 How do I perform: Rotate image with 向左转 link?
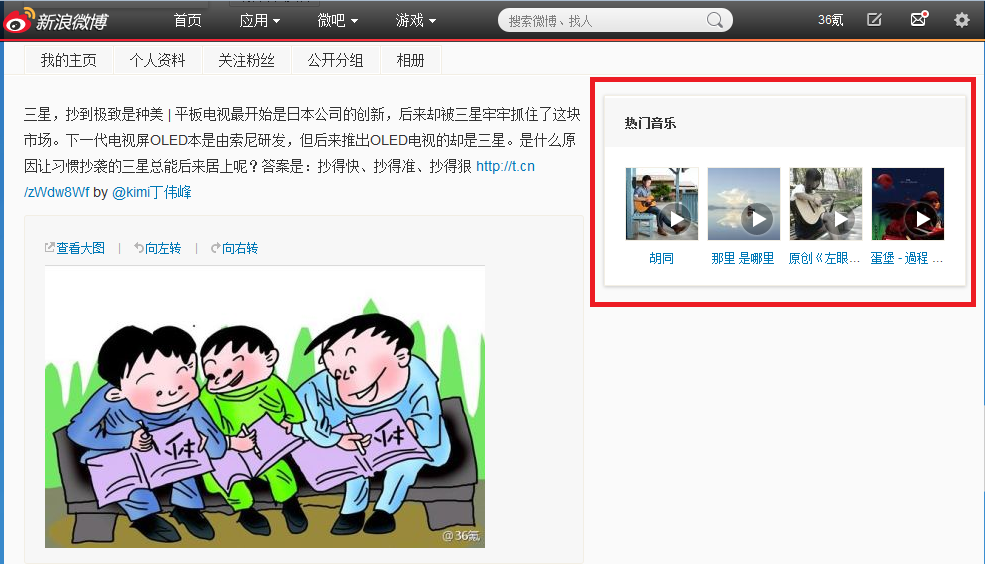(157, 248)
